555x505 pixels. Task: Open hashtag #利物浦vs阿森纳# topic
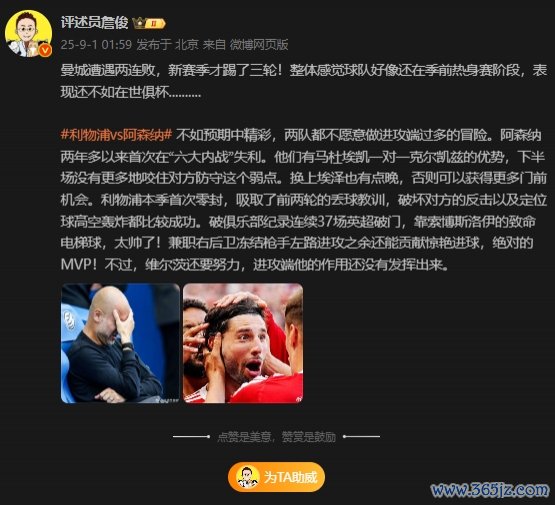click(116, 135)
